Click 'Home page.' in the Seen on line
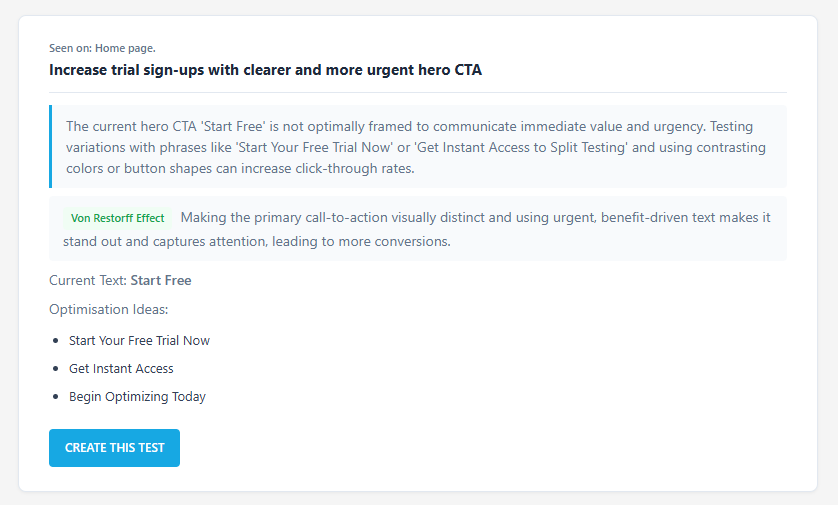Screen dimensions: 838x505 pos(125,48)
